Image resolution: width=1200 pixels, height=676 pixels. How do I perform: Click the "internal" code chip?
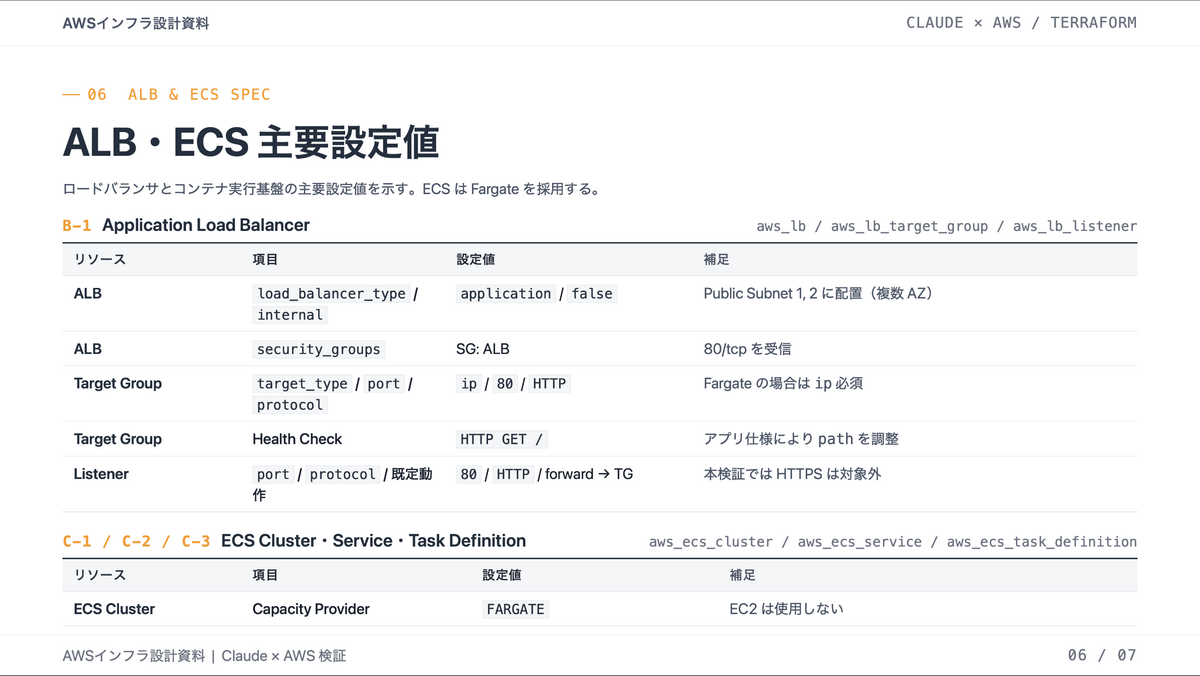290,314
